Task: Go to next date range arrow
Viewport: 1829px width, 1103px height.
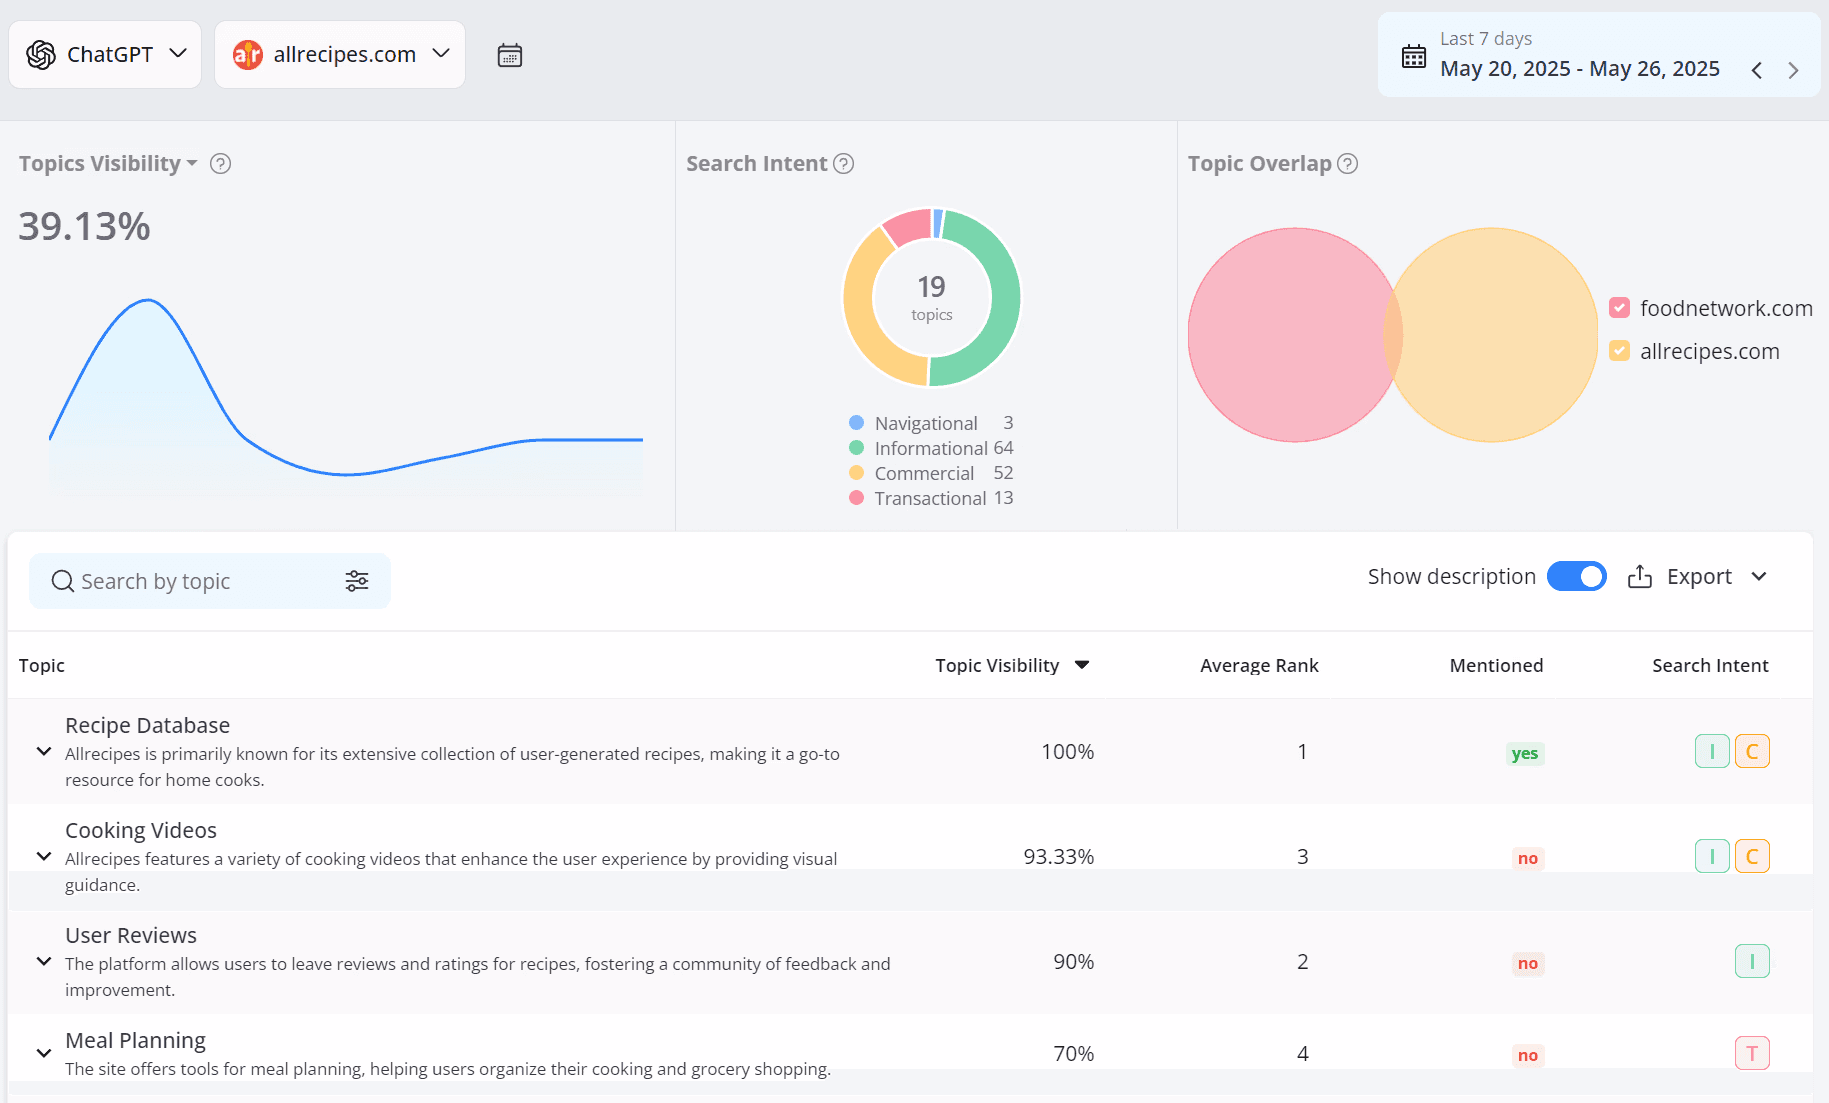Action: [x=1793, y=70]
